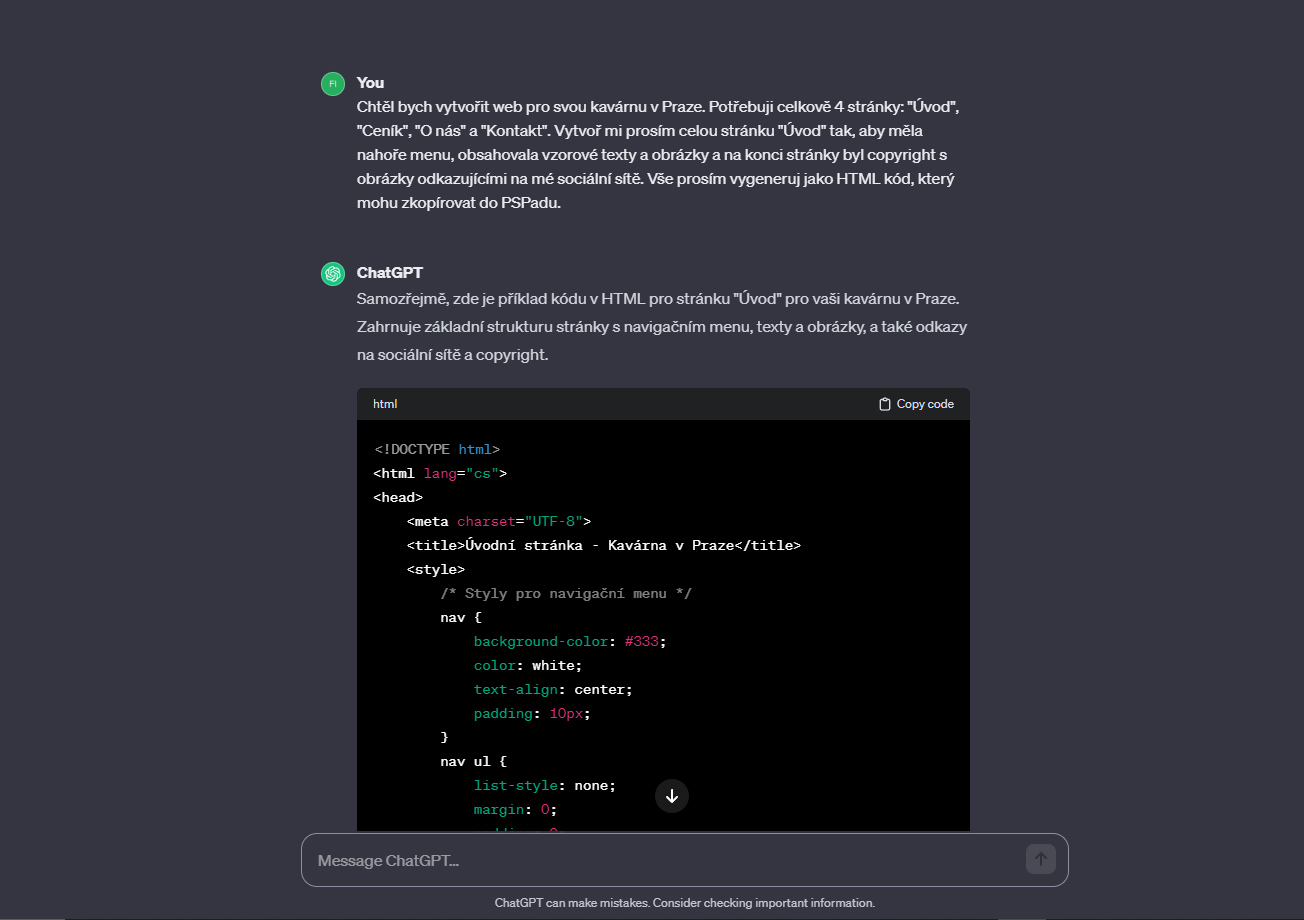
Task: Click the Message ChatGPT input field
Action: [x=684, y=860]
